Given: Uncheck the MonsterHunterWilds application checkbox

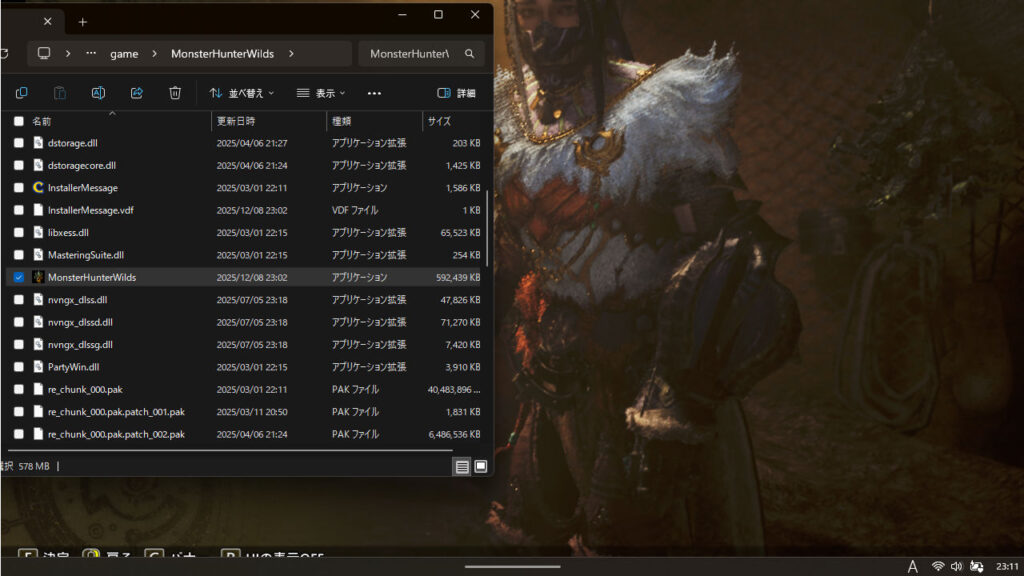Looking at the screenshot, I should tap(18, 277).
